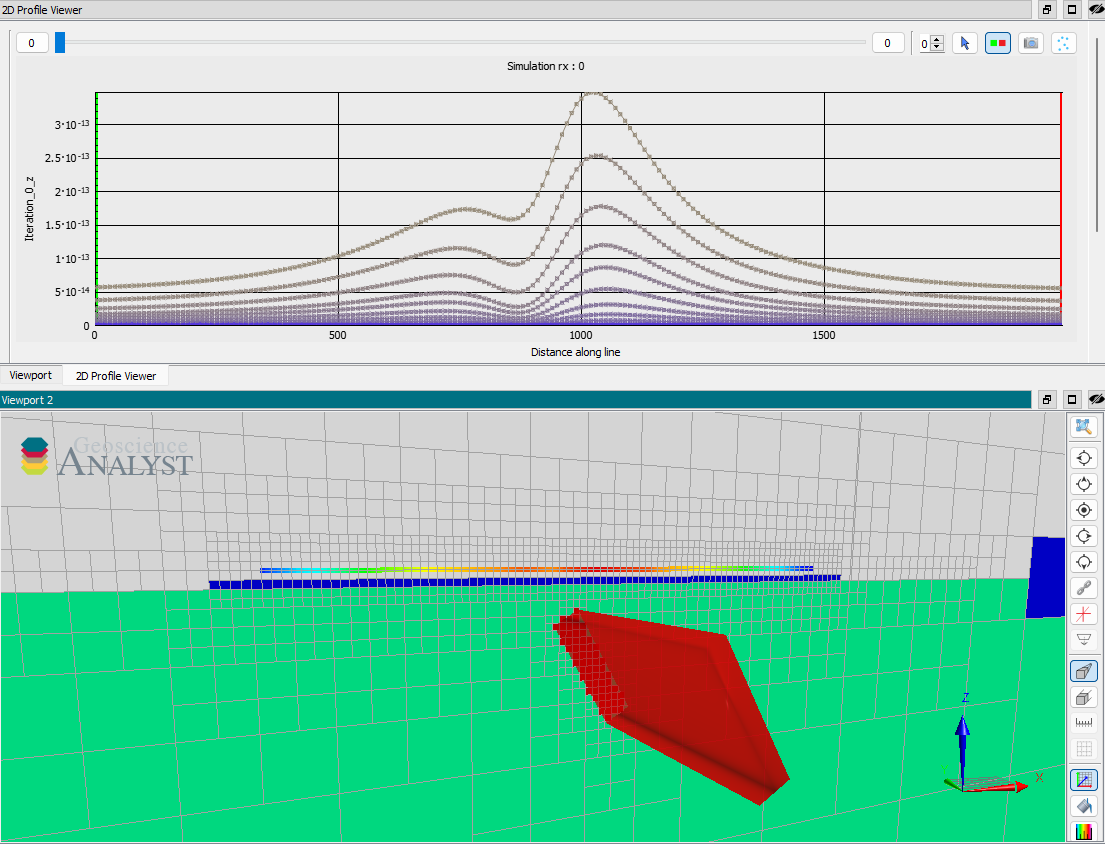Screen dimensions: 1105x844
Task: Click the blue slider handle in profile viewer
Action: tap(60, 42)
